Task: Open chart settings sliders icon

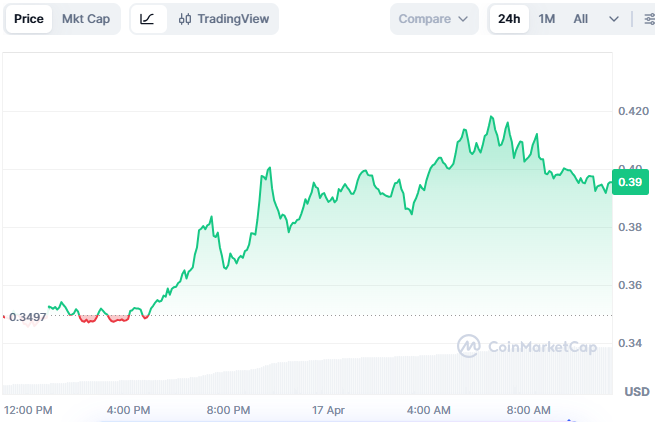Action: pos(647,19)
